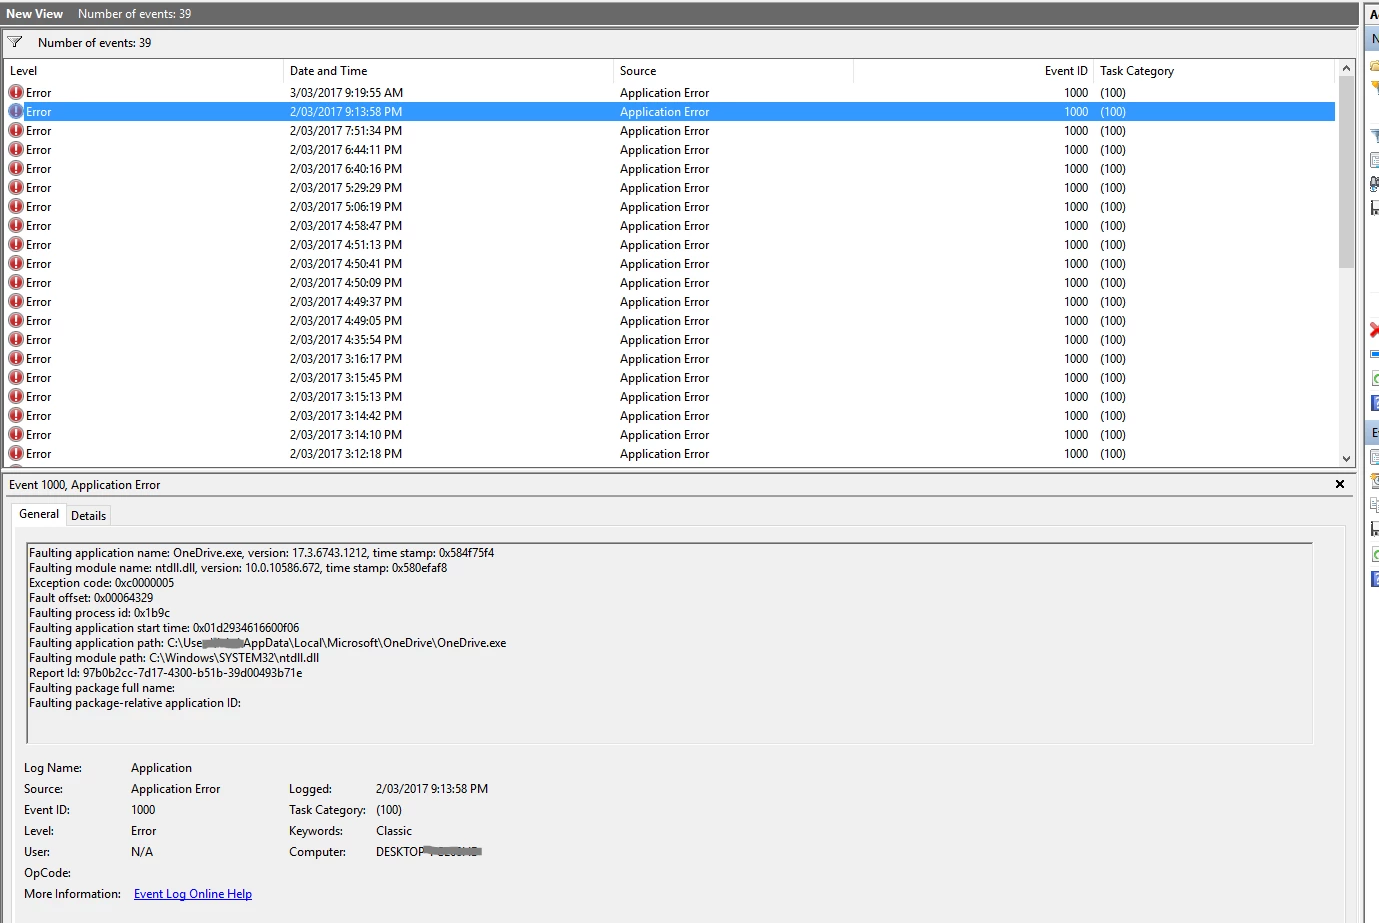The height and width of the screenshot is (923, 1379).
Task: Click error icon for 3/03/2017 9:19:55 AM event
Action: tap(16, 92)
